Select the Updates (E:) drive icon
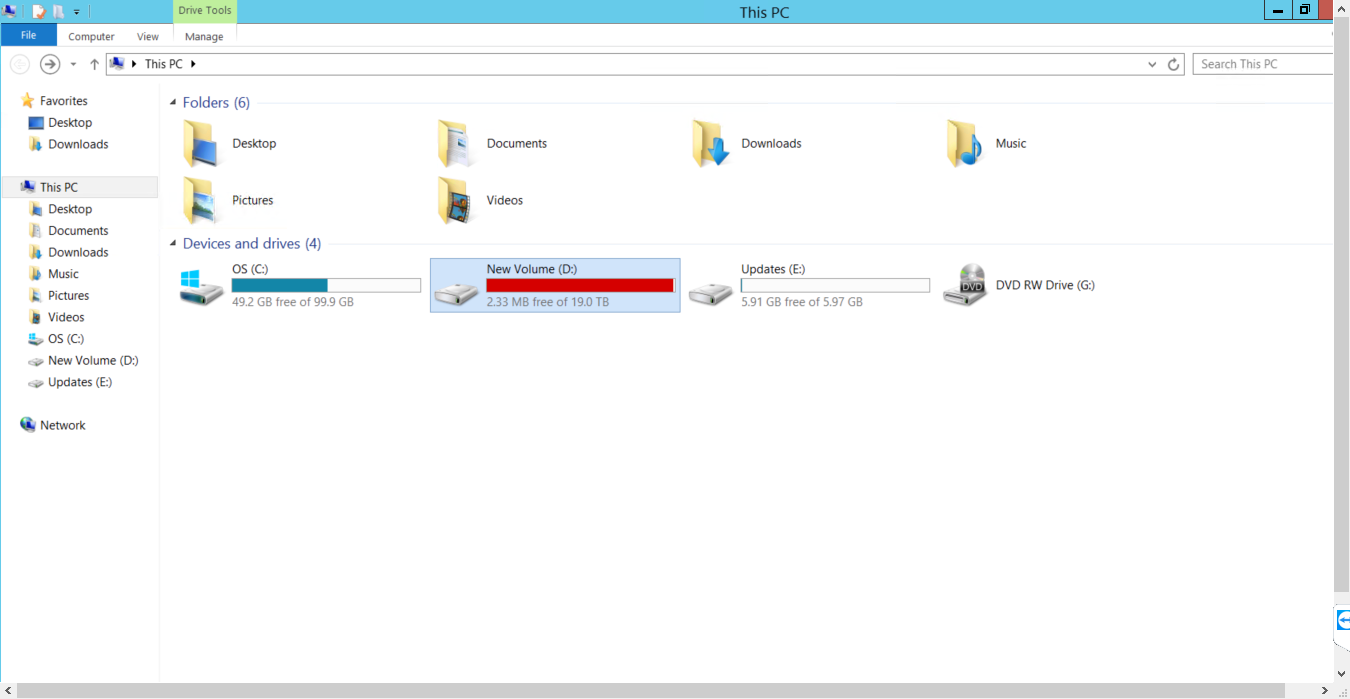The image size is (1350, 699). (711, 293)
